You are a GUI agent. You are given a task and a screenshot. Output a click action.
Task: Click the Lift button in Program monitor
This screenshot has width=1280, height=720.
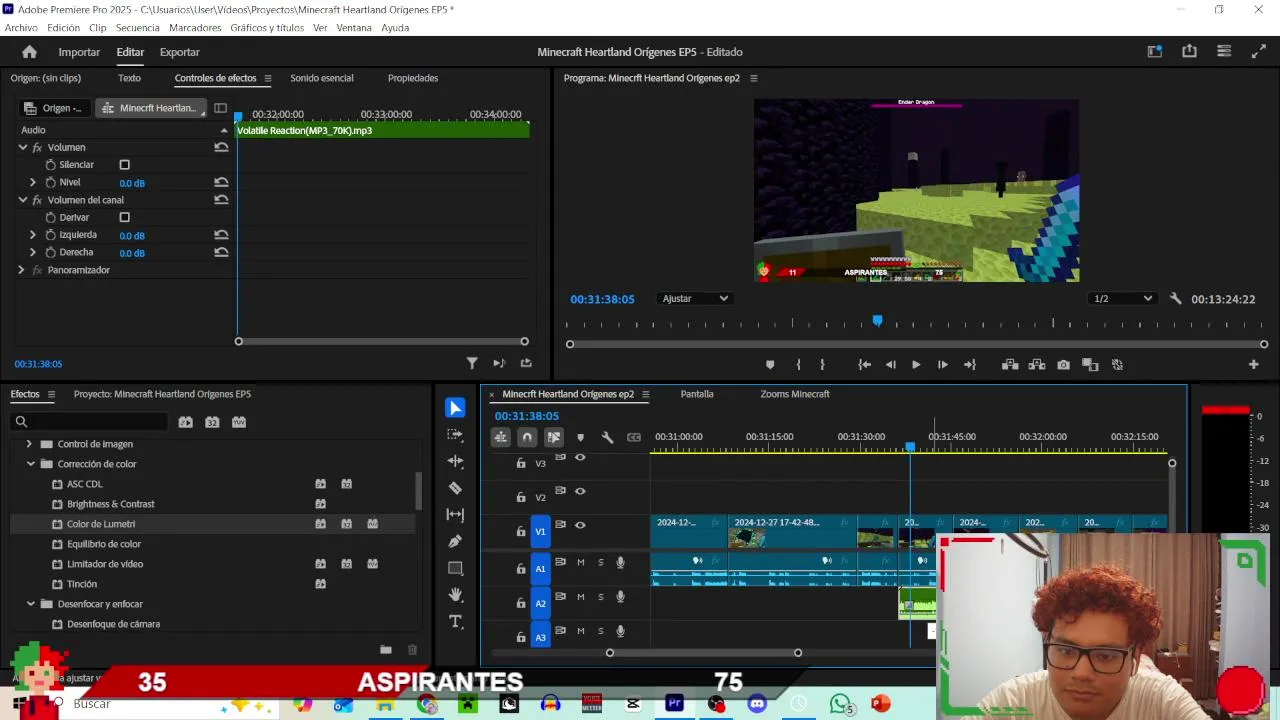tap(1010, 365)
